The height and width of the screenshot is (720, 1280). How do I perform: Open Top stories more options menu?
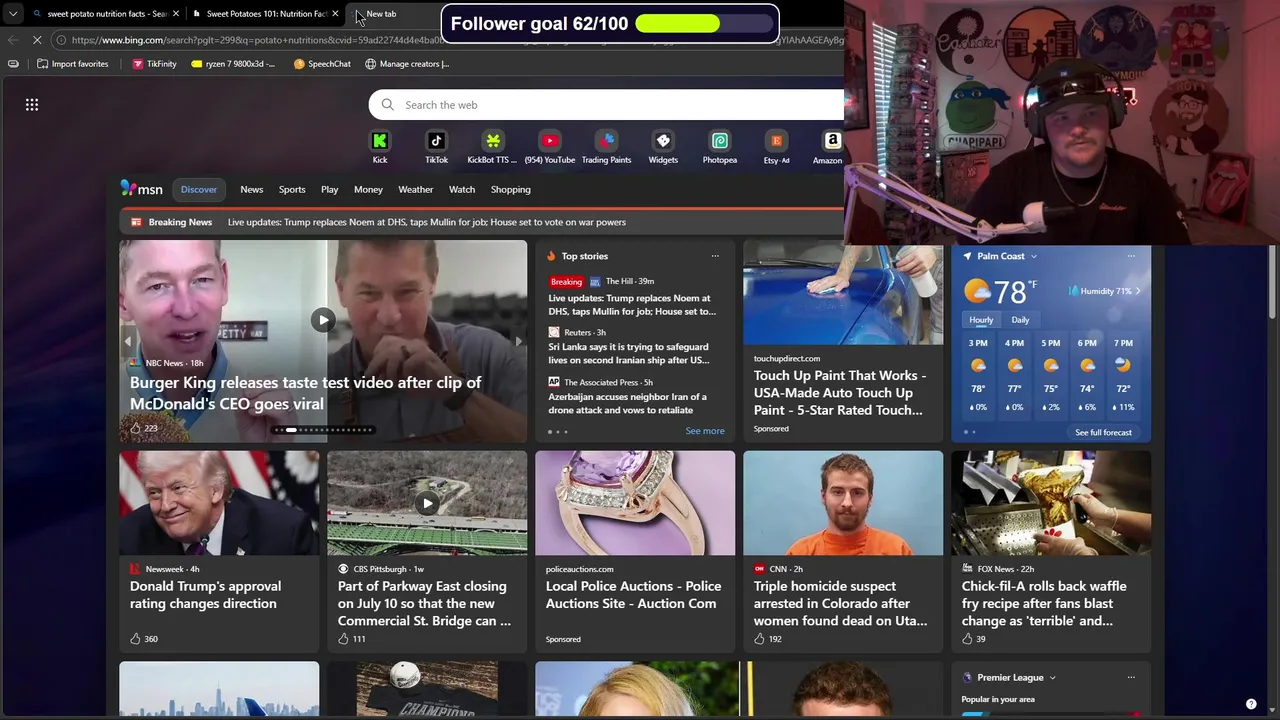(x=715, y=256)
